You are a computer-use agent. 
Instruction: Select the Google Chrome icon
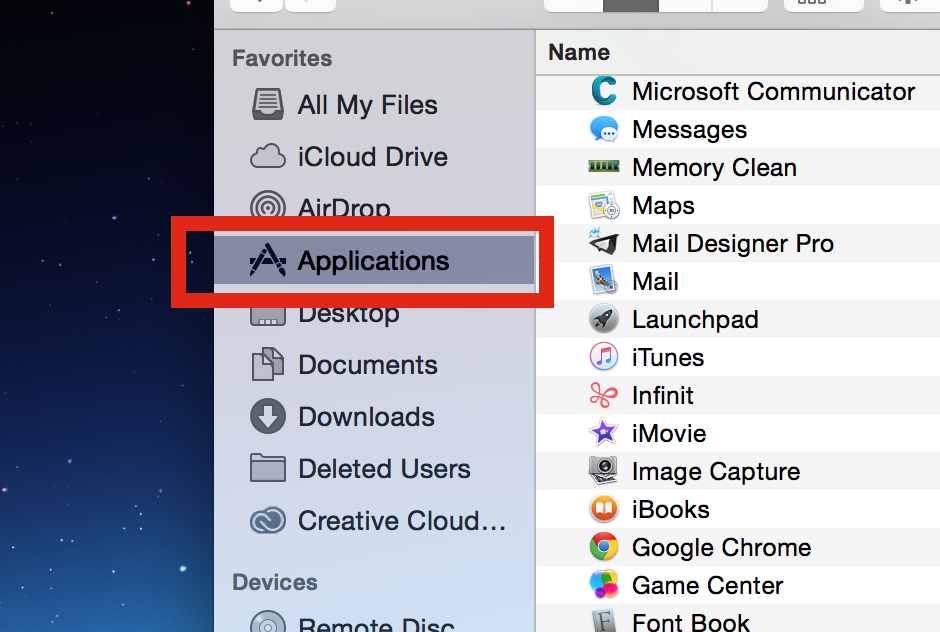(x=604, y=547)
